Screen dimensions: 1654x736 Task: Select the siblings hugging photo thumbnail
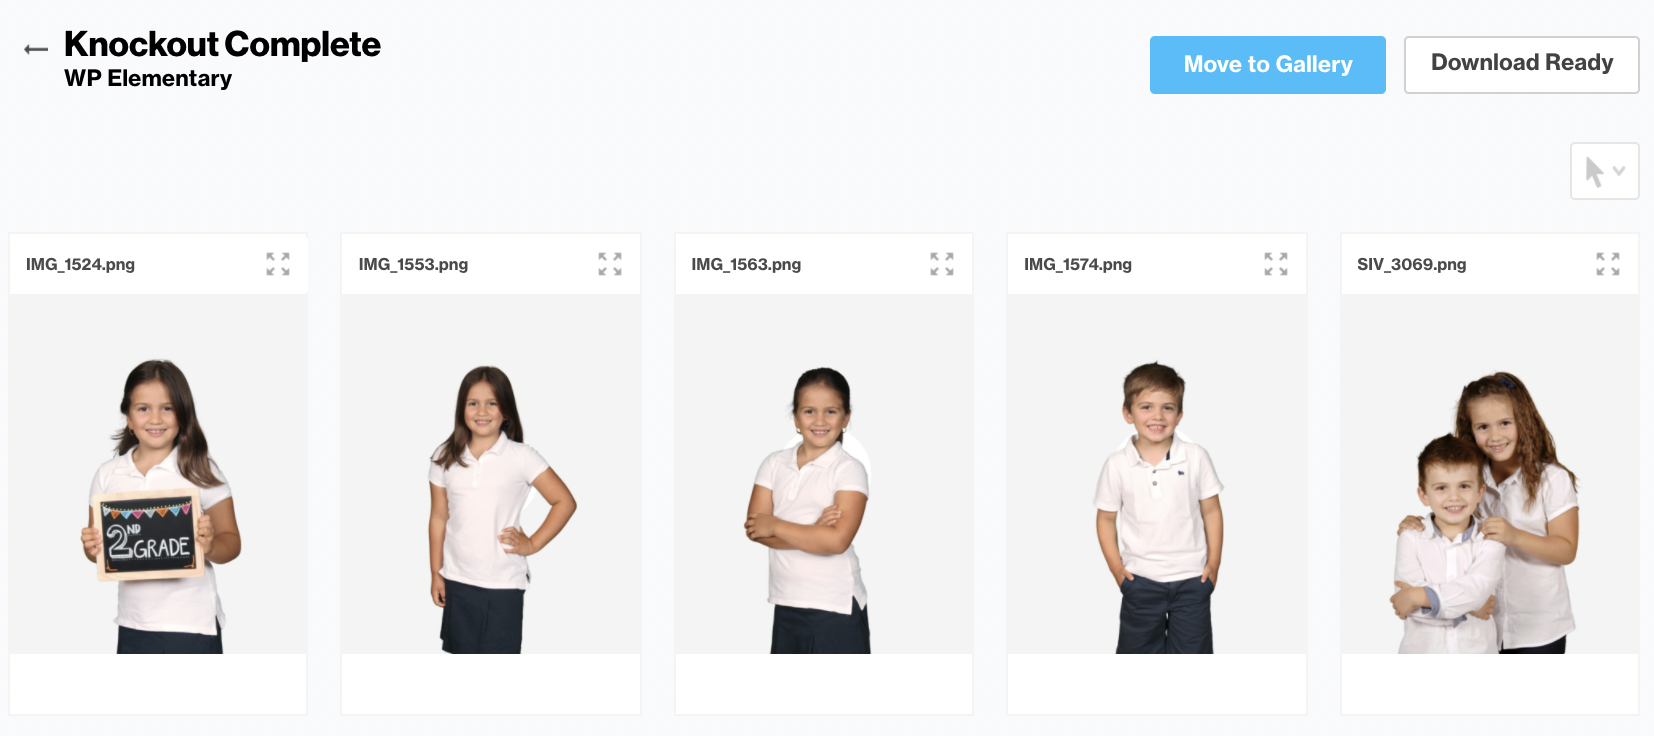pyautogui.click(x=1490, y=474)
